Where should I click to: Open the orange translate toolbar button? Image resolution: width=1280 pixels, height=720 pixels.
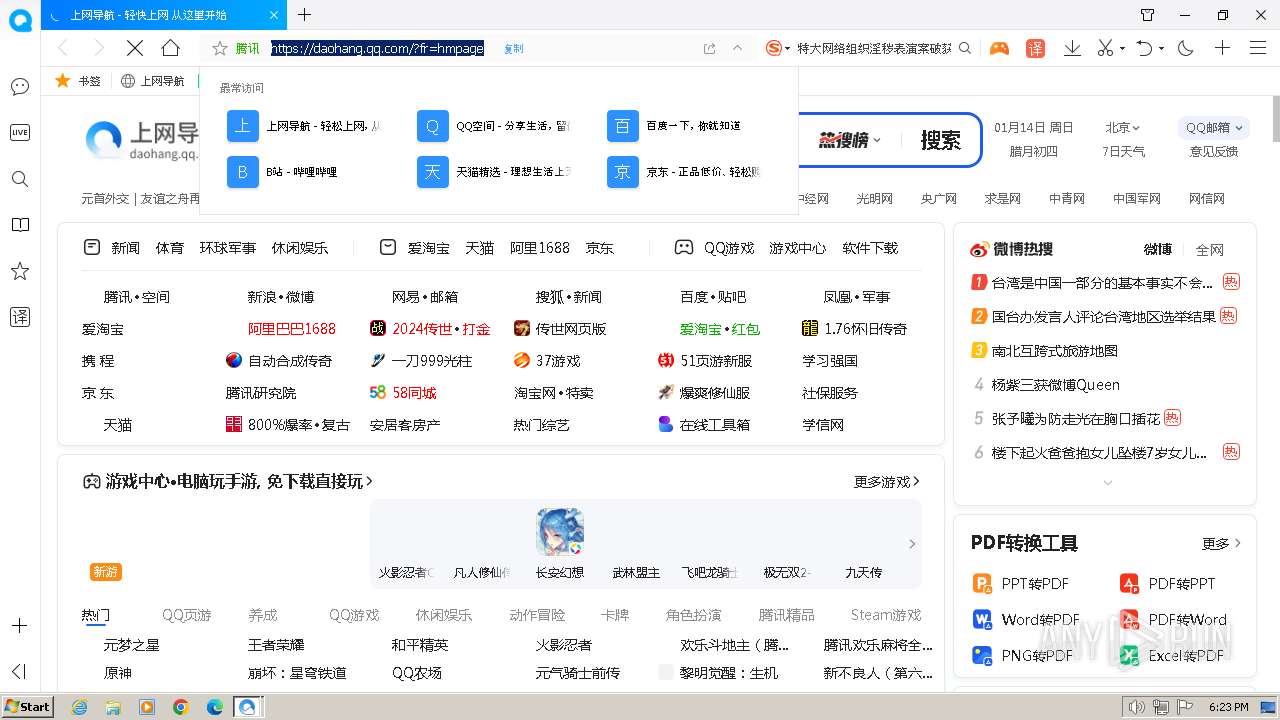pyautogui.click(x=1036, y=48)
